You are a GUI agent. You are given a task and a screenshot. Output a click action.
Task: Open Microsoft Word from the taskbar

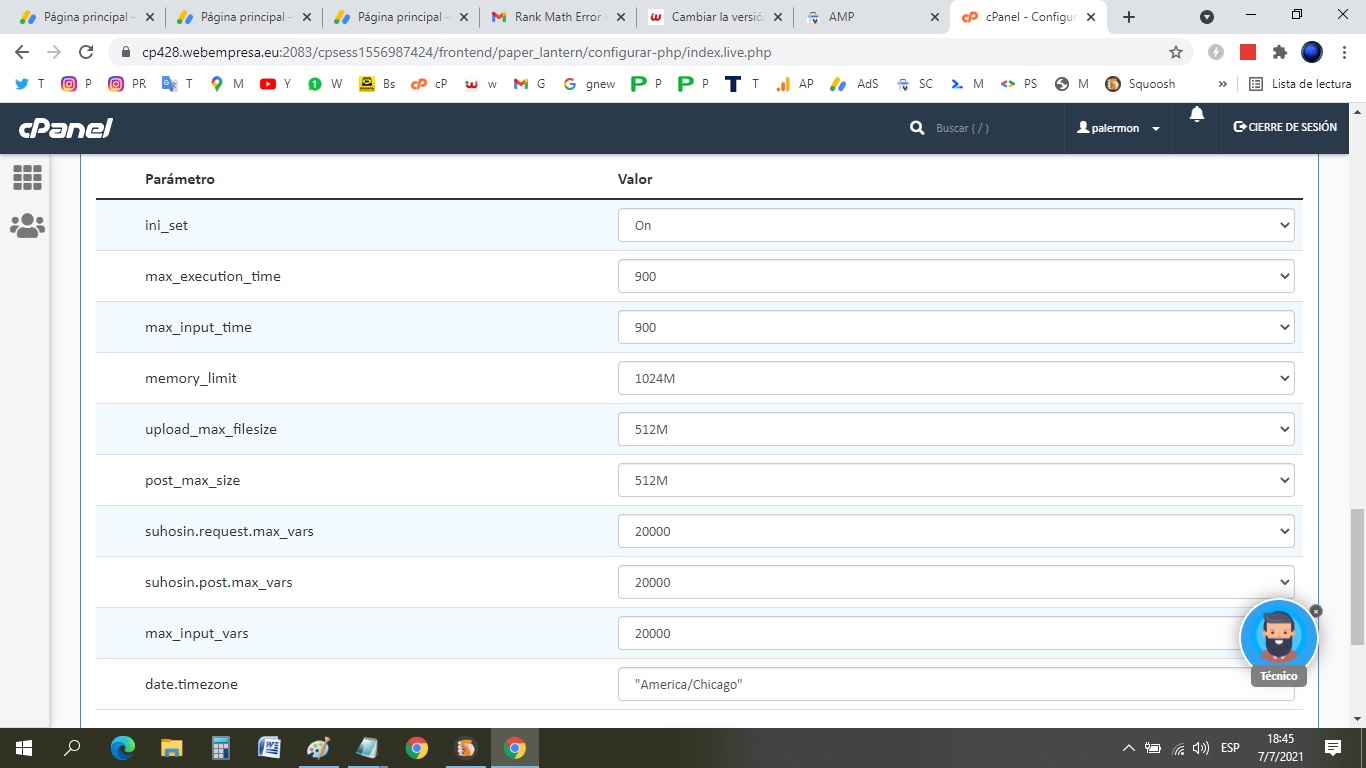(x=270, y=748)
